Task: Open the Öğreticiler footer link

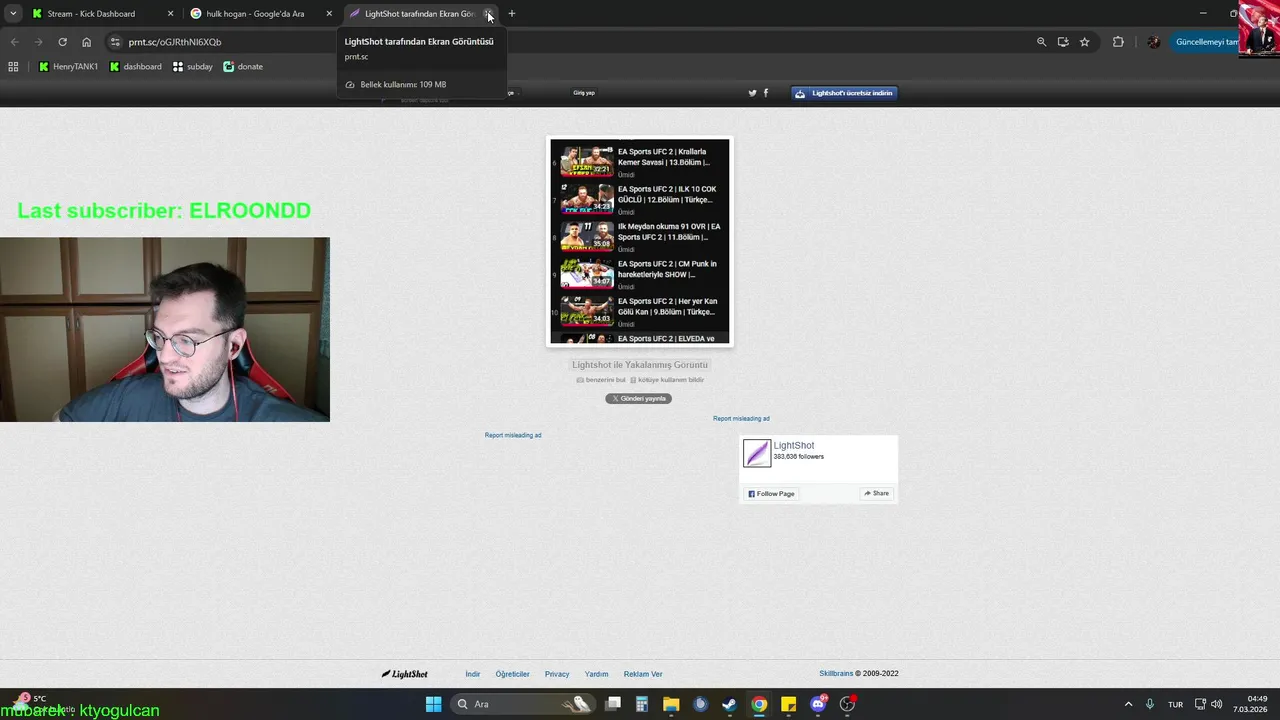Action: 512,674
